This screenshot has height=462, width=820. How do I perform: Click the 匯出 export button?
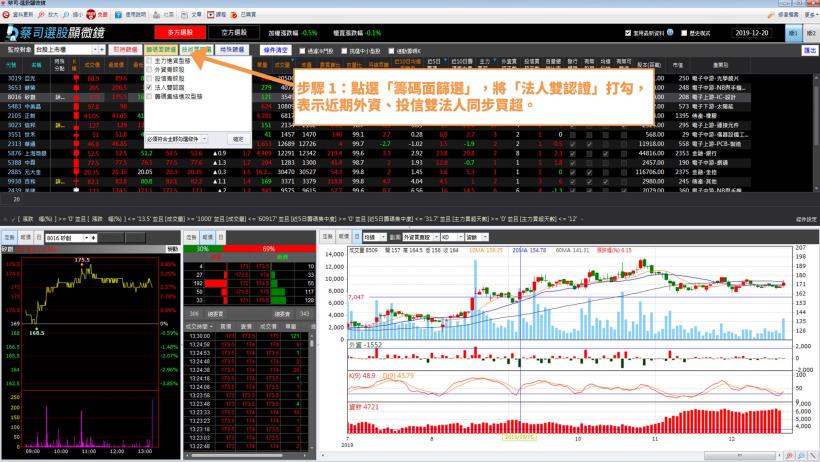click(x=810, y=50)
